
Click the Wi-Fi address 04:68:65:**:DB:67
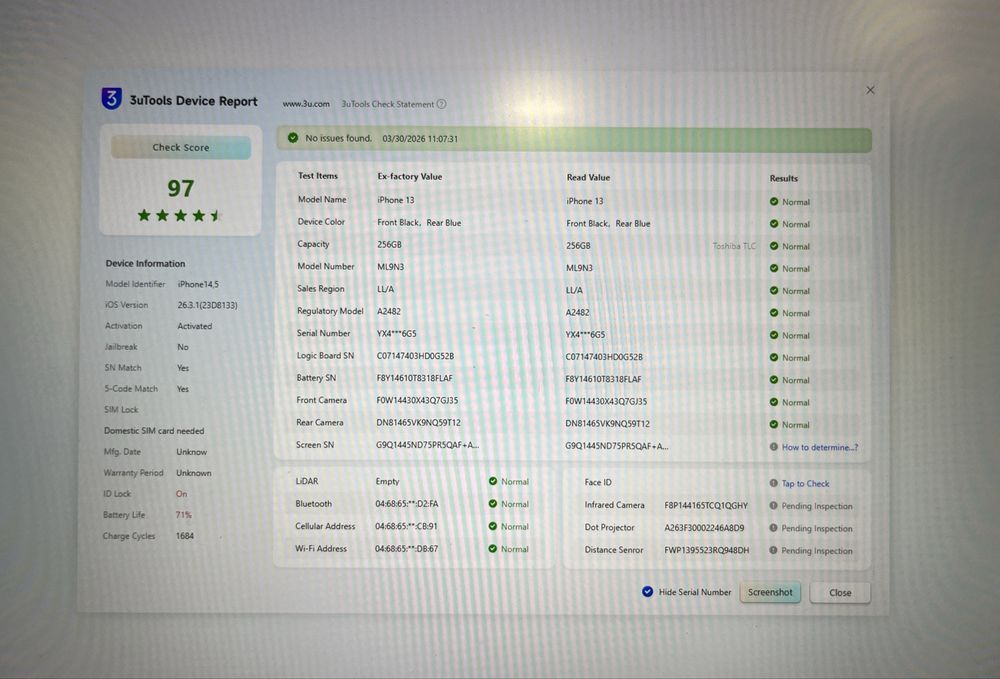coord(407,548)
